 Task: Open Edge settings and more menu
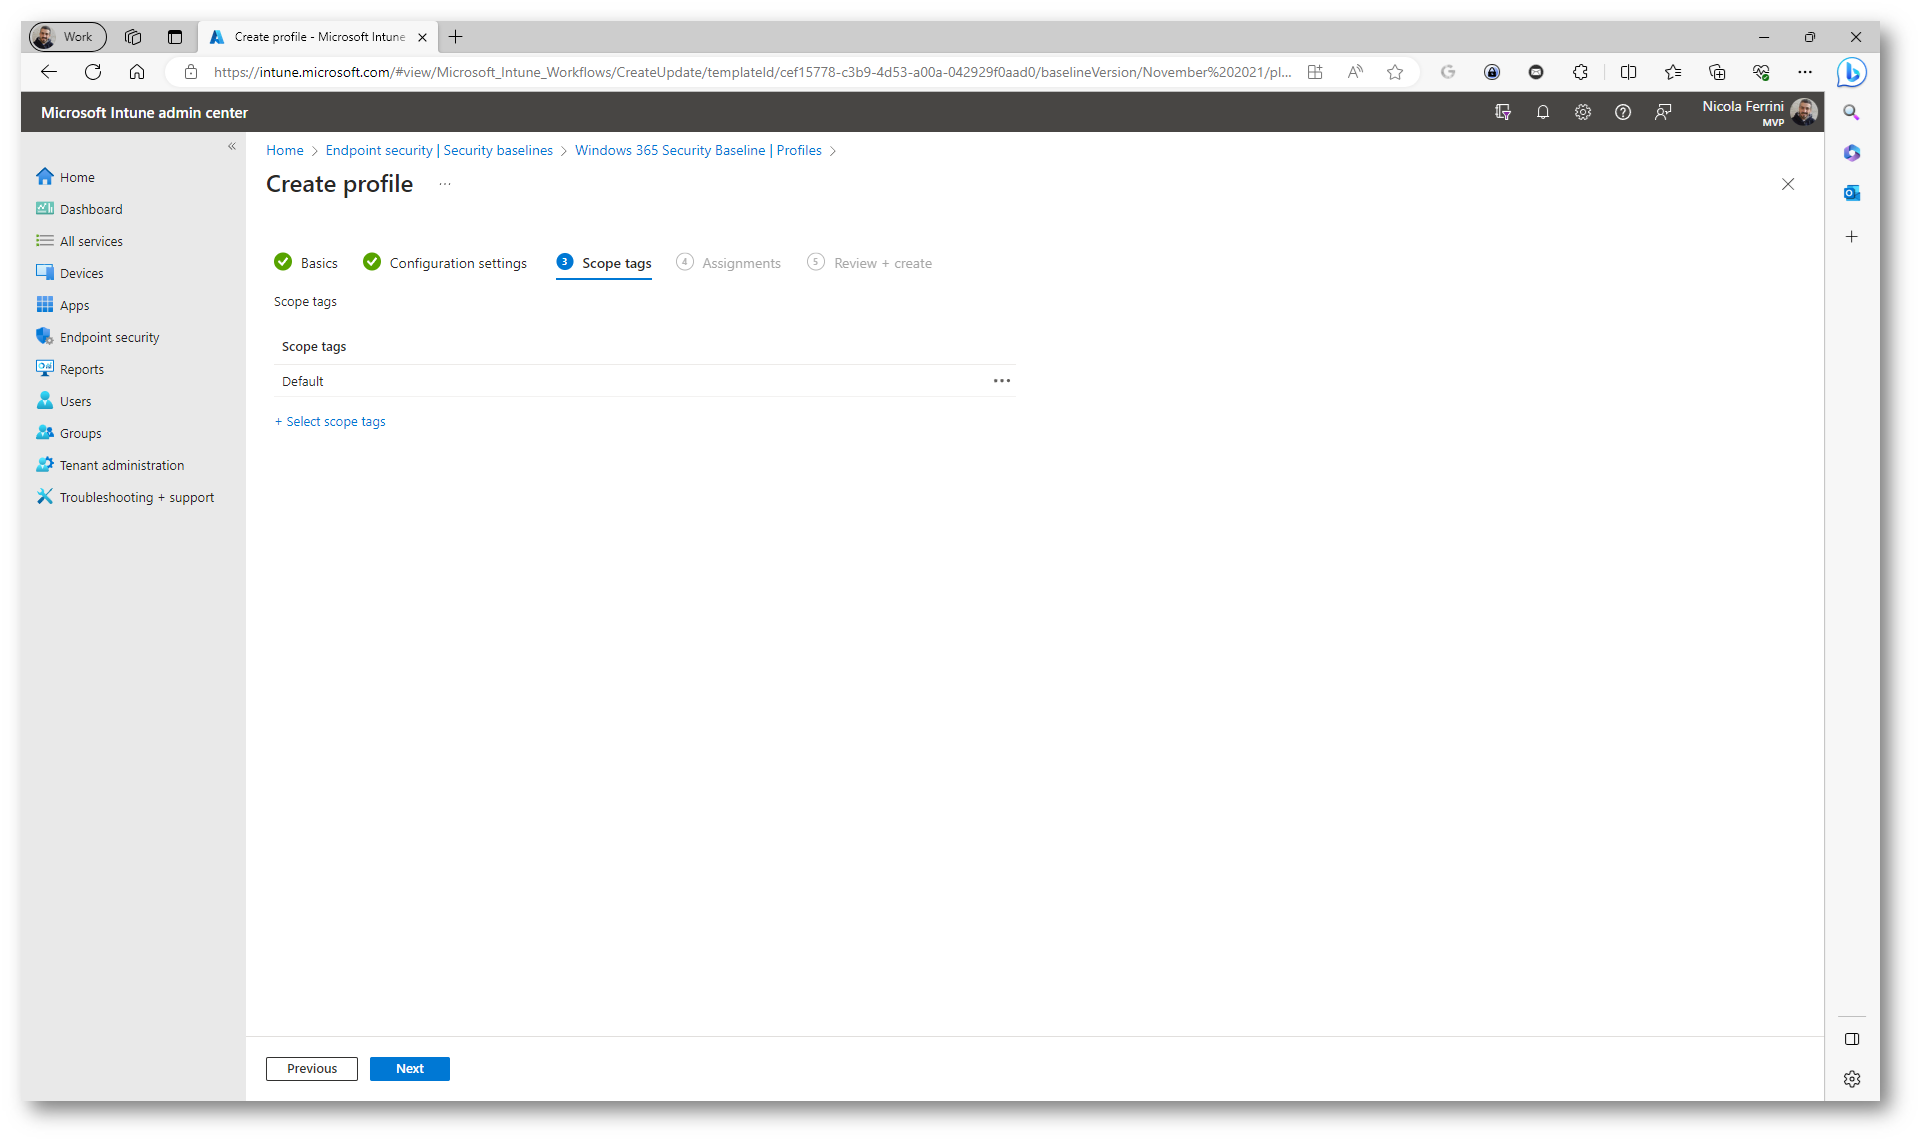tap(1805, 72)
